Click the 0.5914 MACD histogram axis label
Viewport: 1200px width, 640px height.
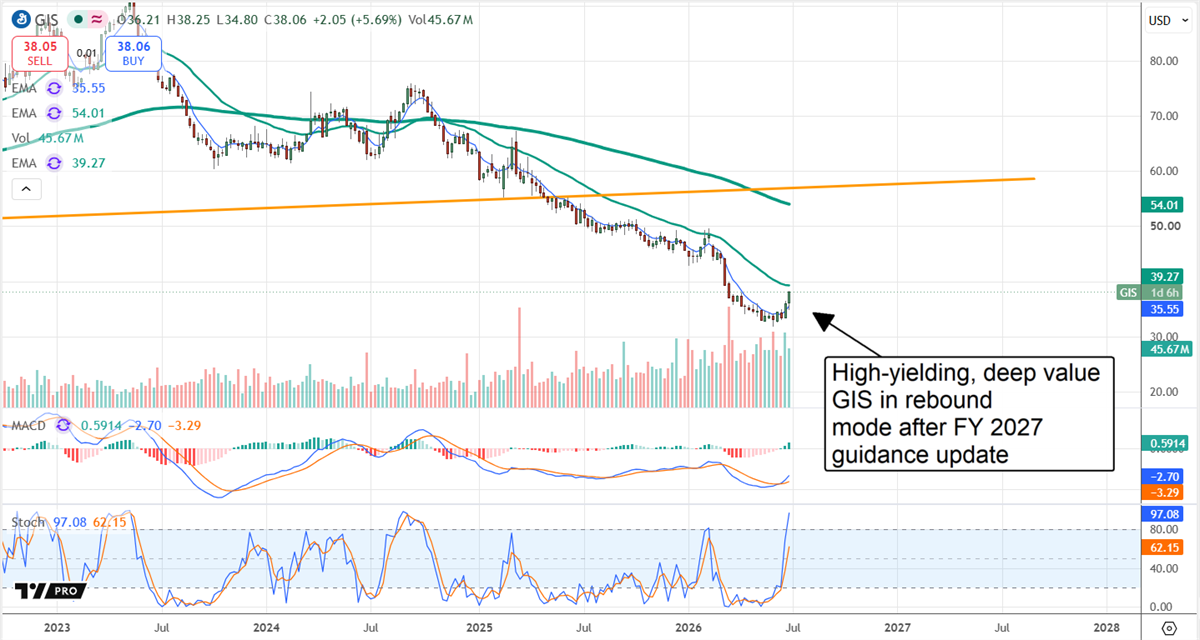coord(1166,444)
